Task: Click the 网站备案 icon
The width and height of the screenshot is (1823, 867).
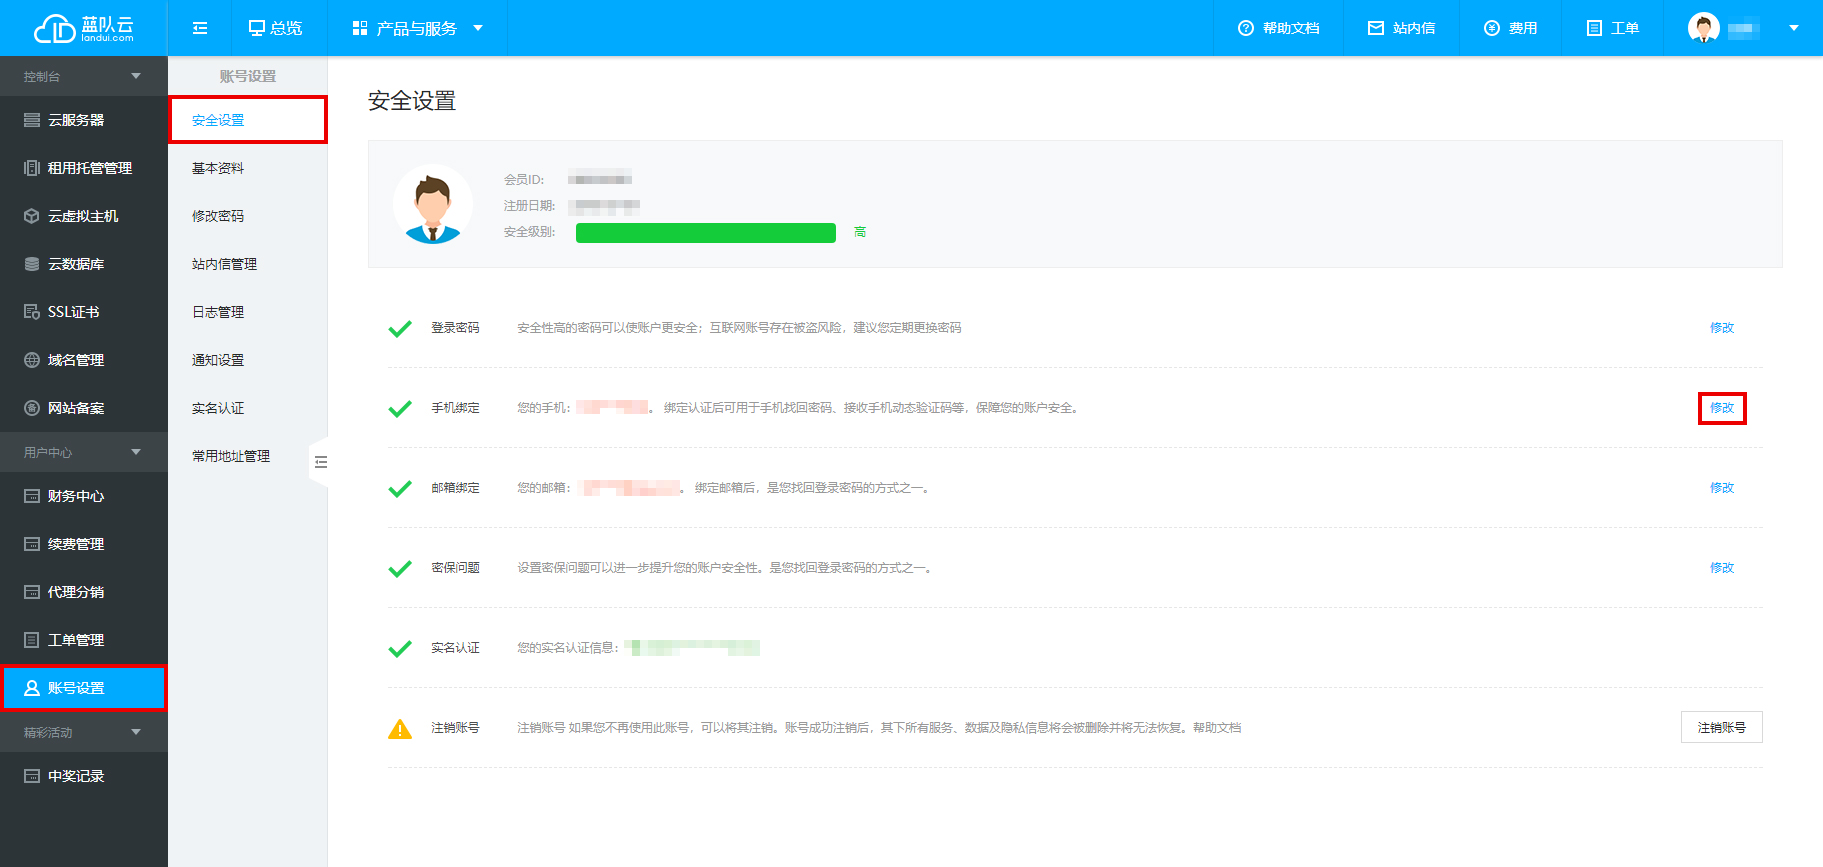Action: point(32,408)
